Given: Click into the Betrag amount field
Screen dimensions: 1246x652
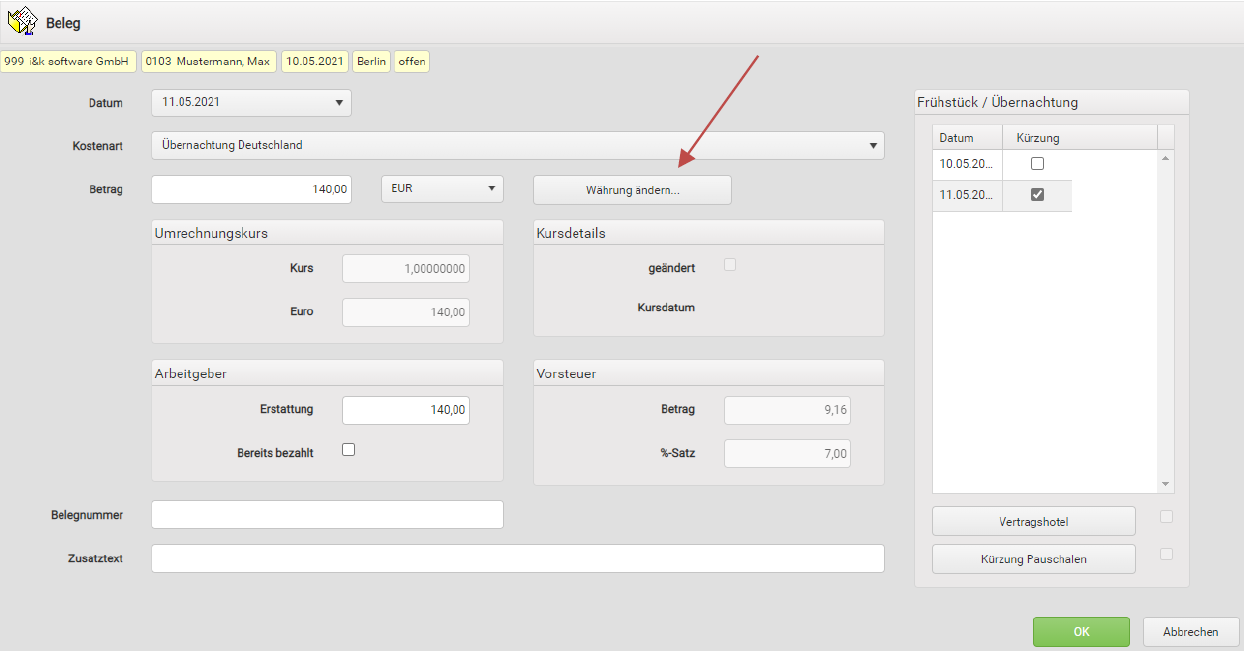Looking at the screenshot, I should [x=251, y=189].
